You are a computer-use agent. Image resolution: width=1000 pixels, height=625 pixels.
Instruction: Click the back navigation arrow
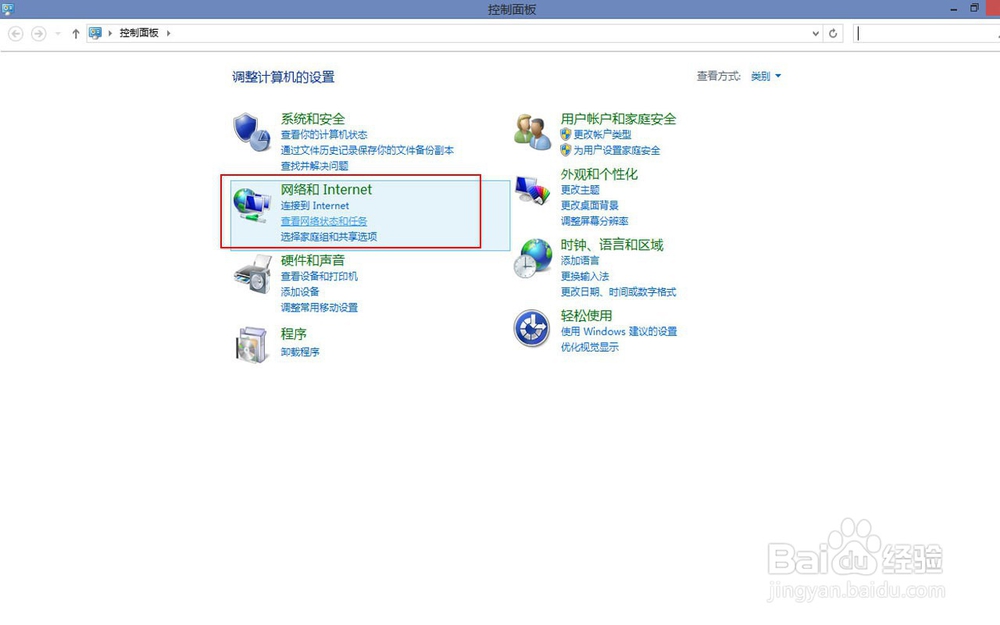(x=15, y=33)
